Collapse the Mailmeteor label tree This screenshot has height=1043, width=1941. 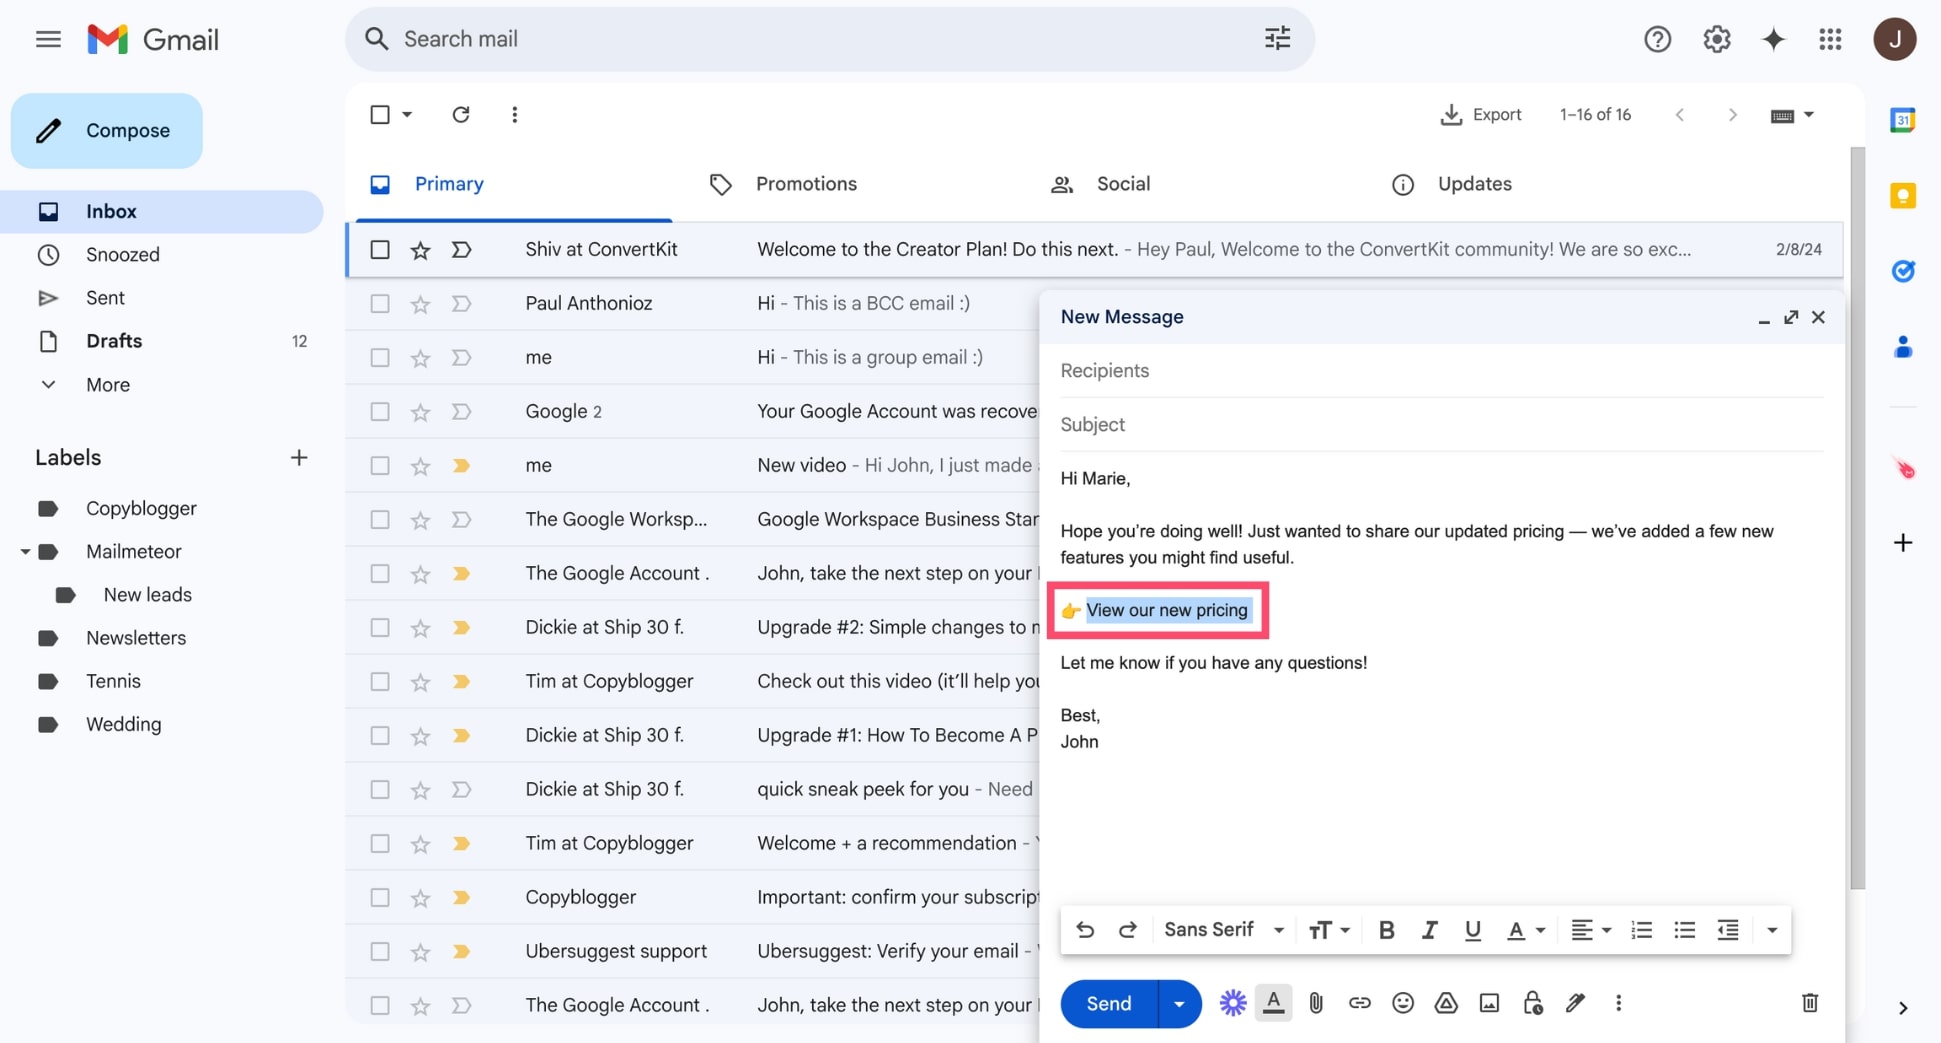[25, 551]
